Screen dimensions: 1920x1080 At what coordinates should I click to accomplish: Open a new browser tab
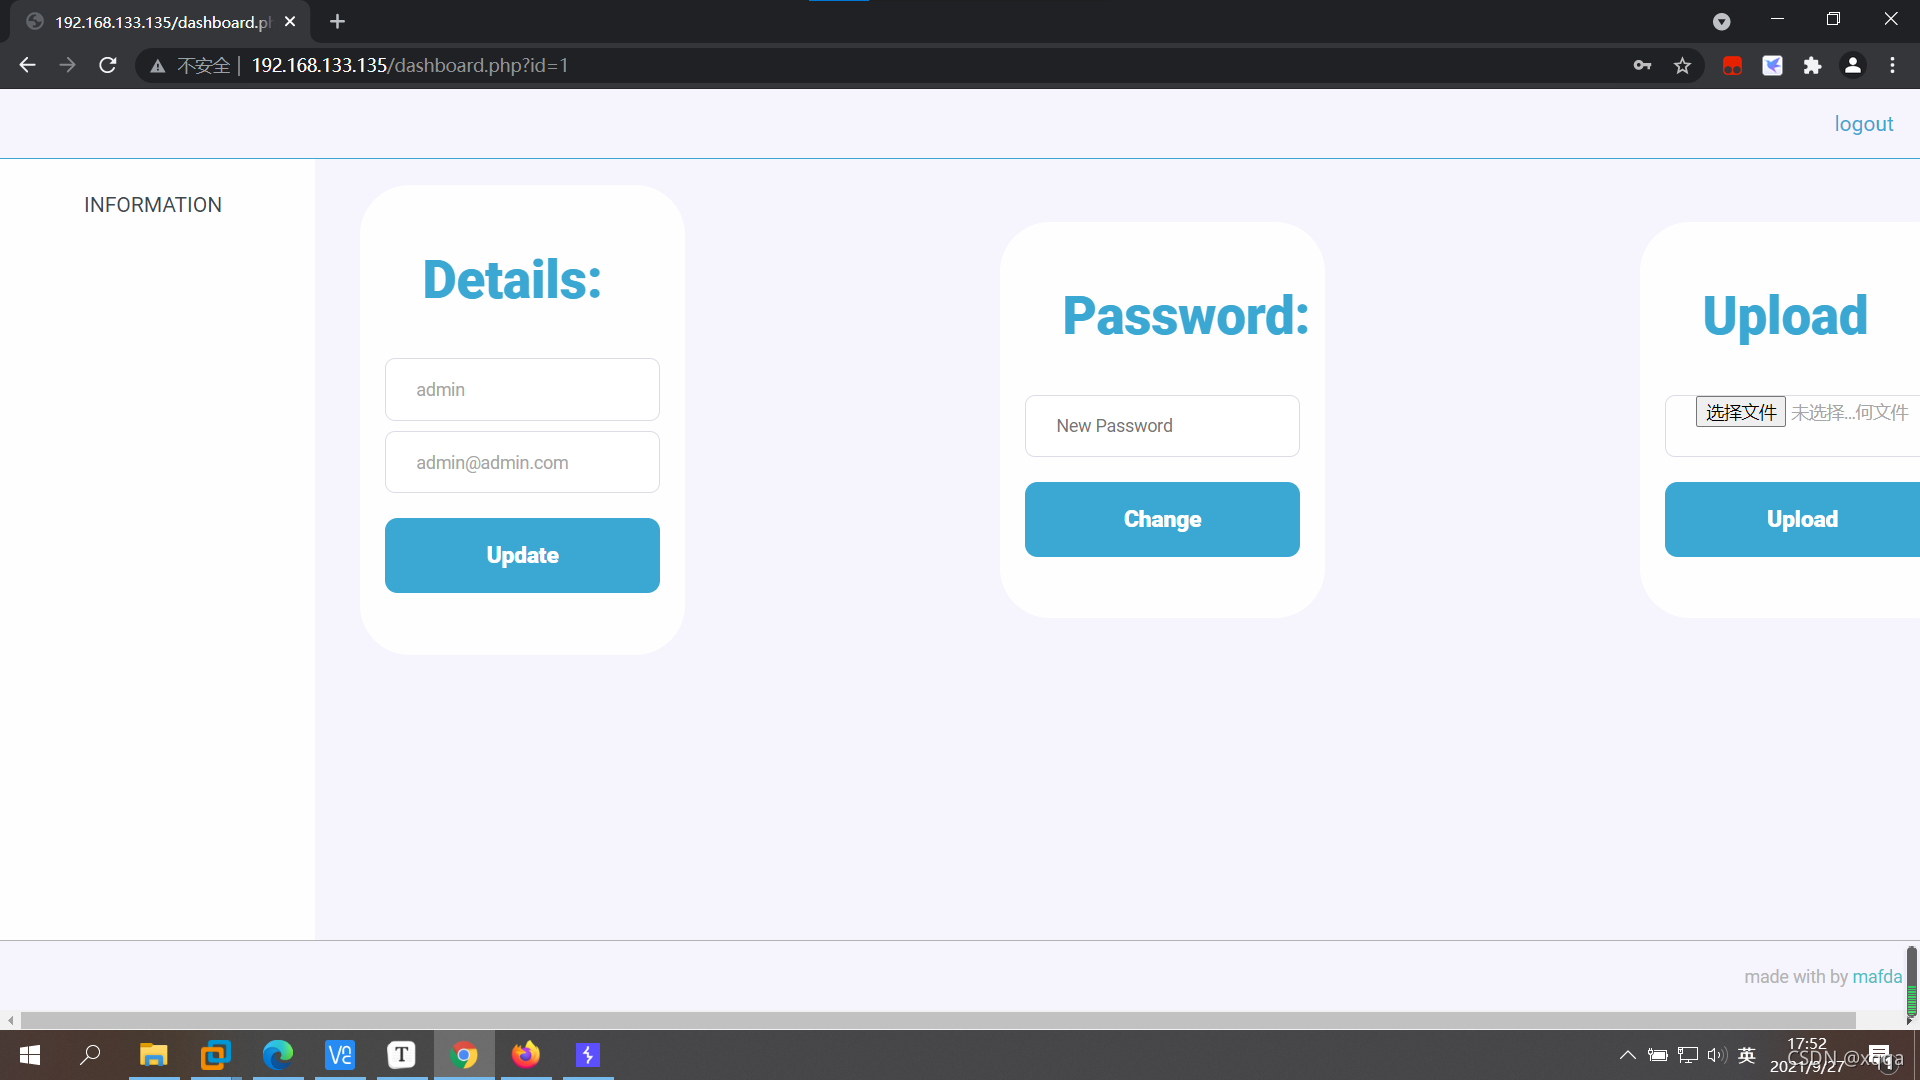tap(337, 21)
